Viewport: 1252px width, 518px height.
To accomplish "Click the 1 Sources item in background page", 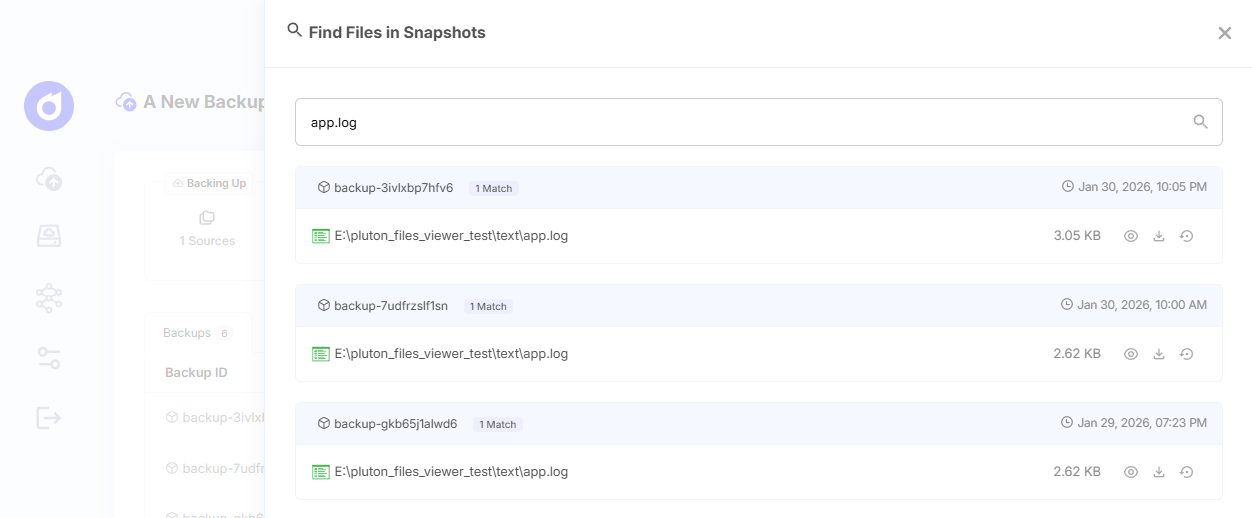I will click(207, 229).
